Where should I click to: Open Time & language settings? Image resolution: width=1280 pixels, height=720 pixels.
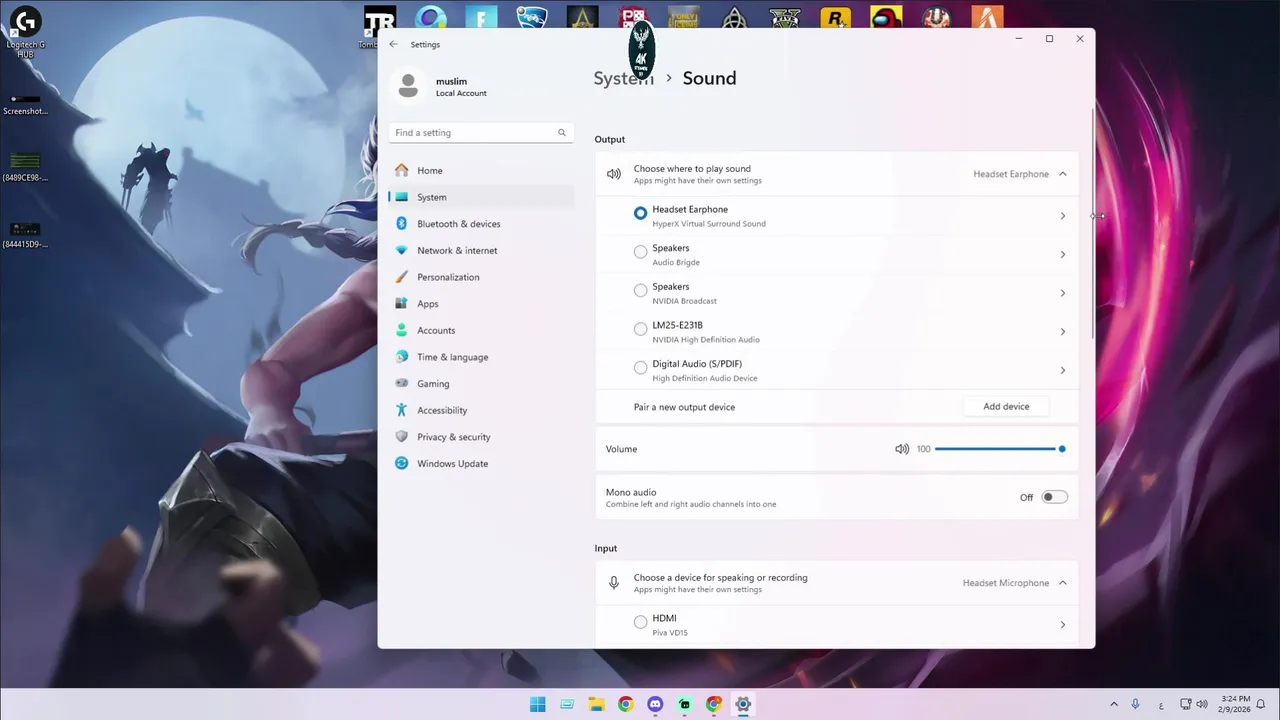(482, 357)
